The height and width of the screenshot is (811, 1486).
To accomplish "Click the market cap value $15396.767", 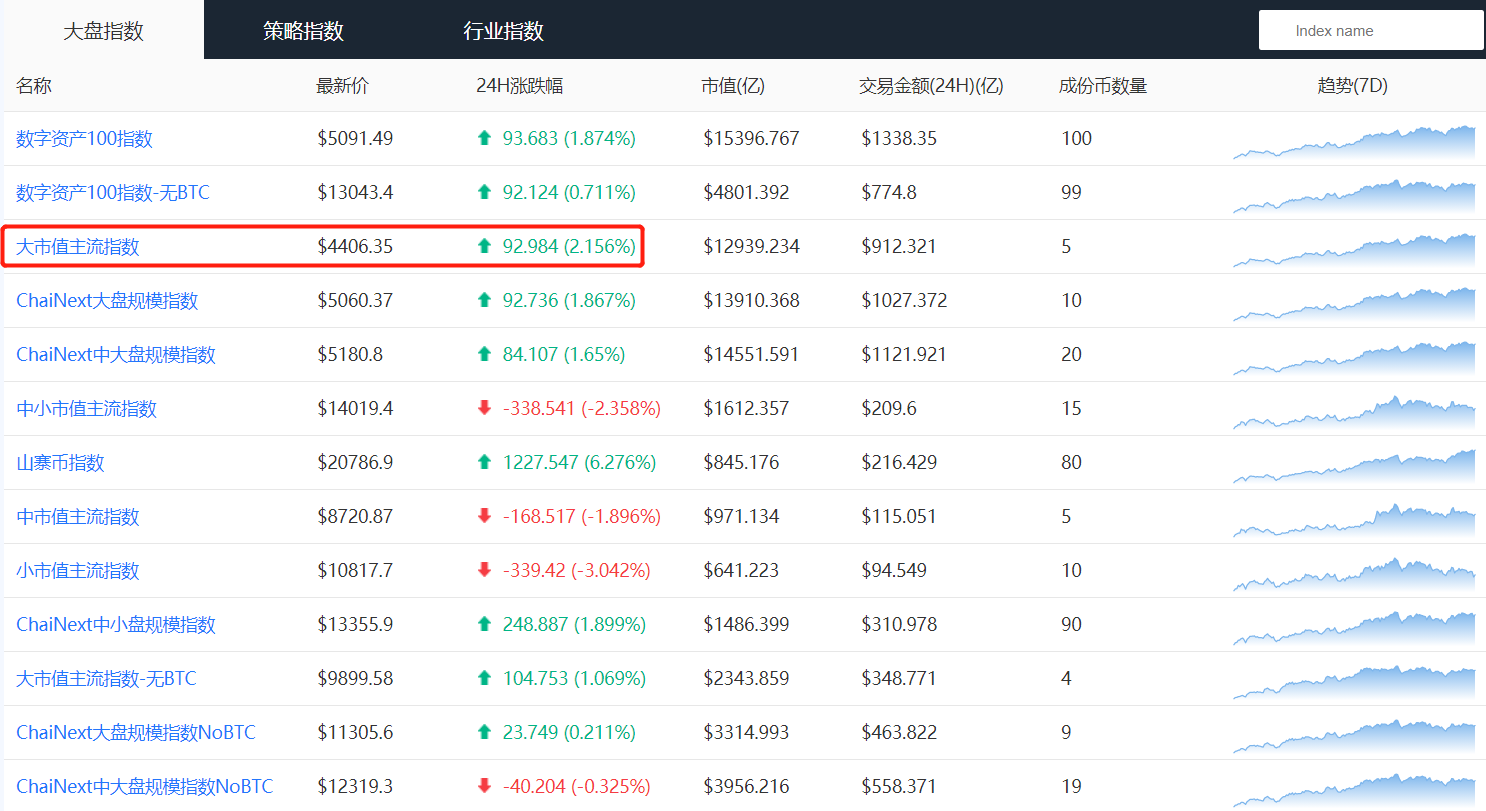I will [x=751, y=139].
